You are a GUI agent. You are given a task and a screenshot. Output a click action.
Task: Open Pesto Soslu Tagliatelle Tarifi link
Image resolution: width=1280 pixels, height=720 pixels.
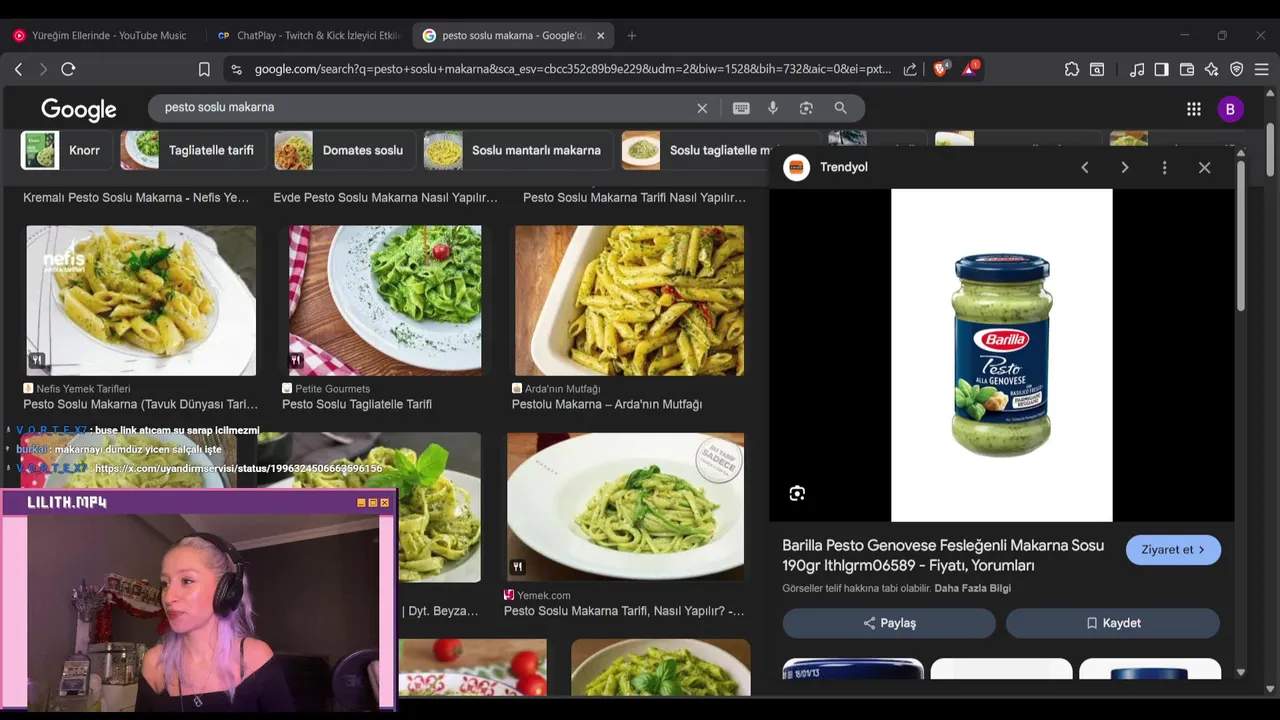pos(357,404)
